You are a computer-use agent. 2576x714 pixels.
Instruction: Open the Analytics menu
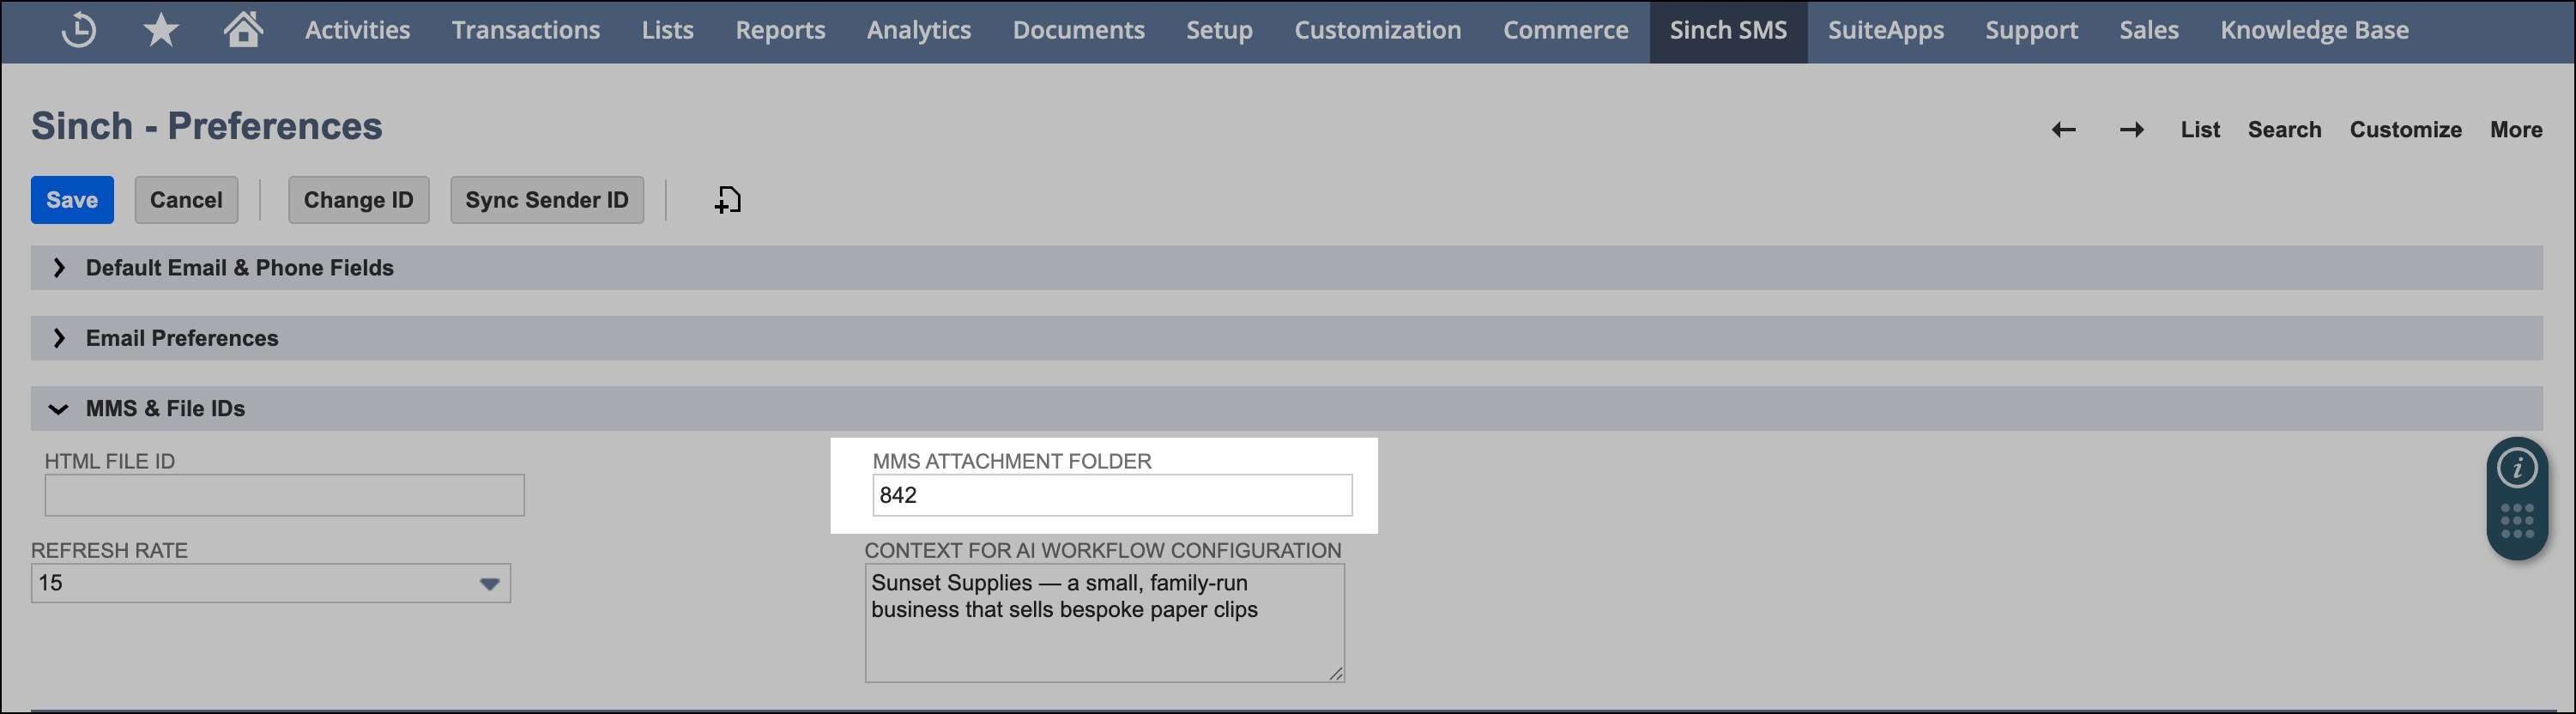click(918, 30)
